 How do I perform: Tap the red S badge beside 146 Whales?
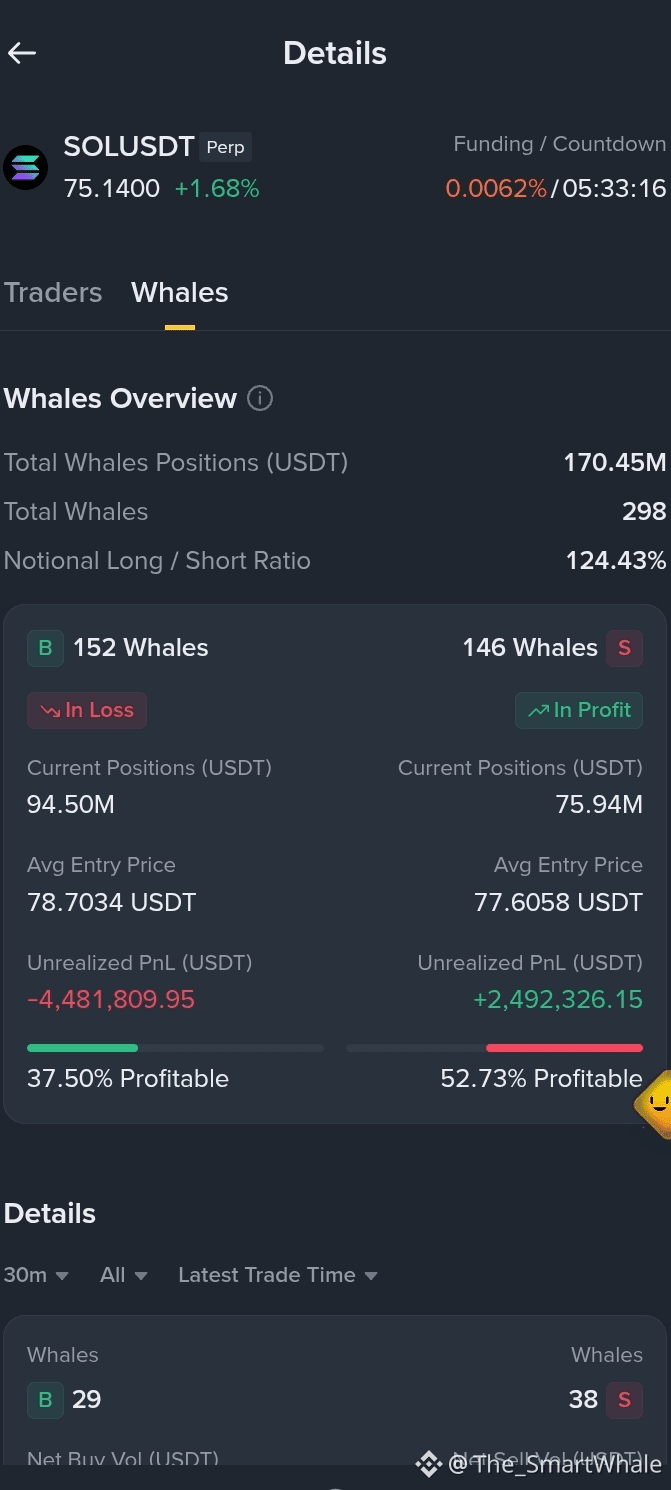pyautogui.click(x=625, y=648)
